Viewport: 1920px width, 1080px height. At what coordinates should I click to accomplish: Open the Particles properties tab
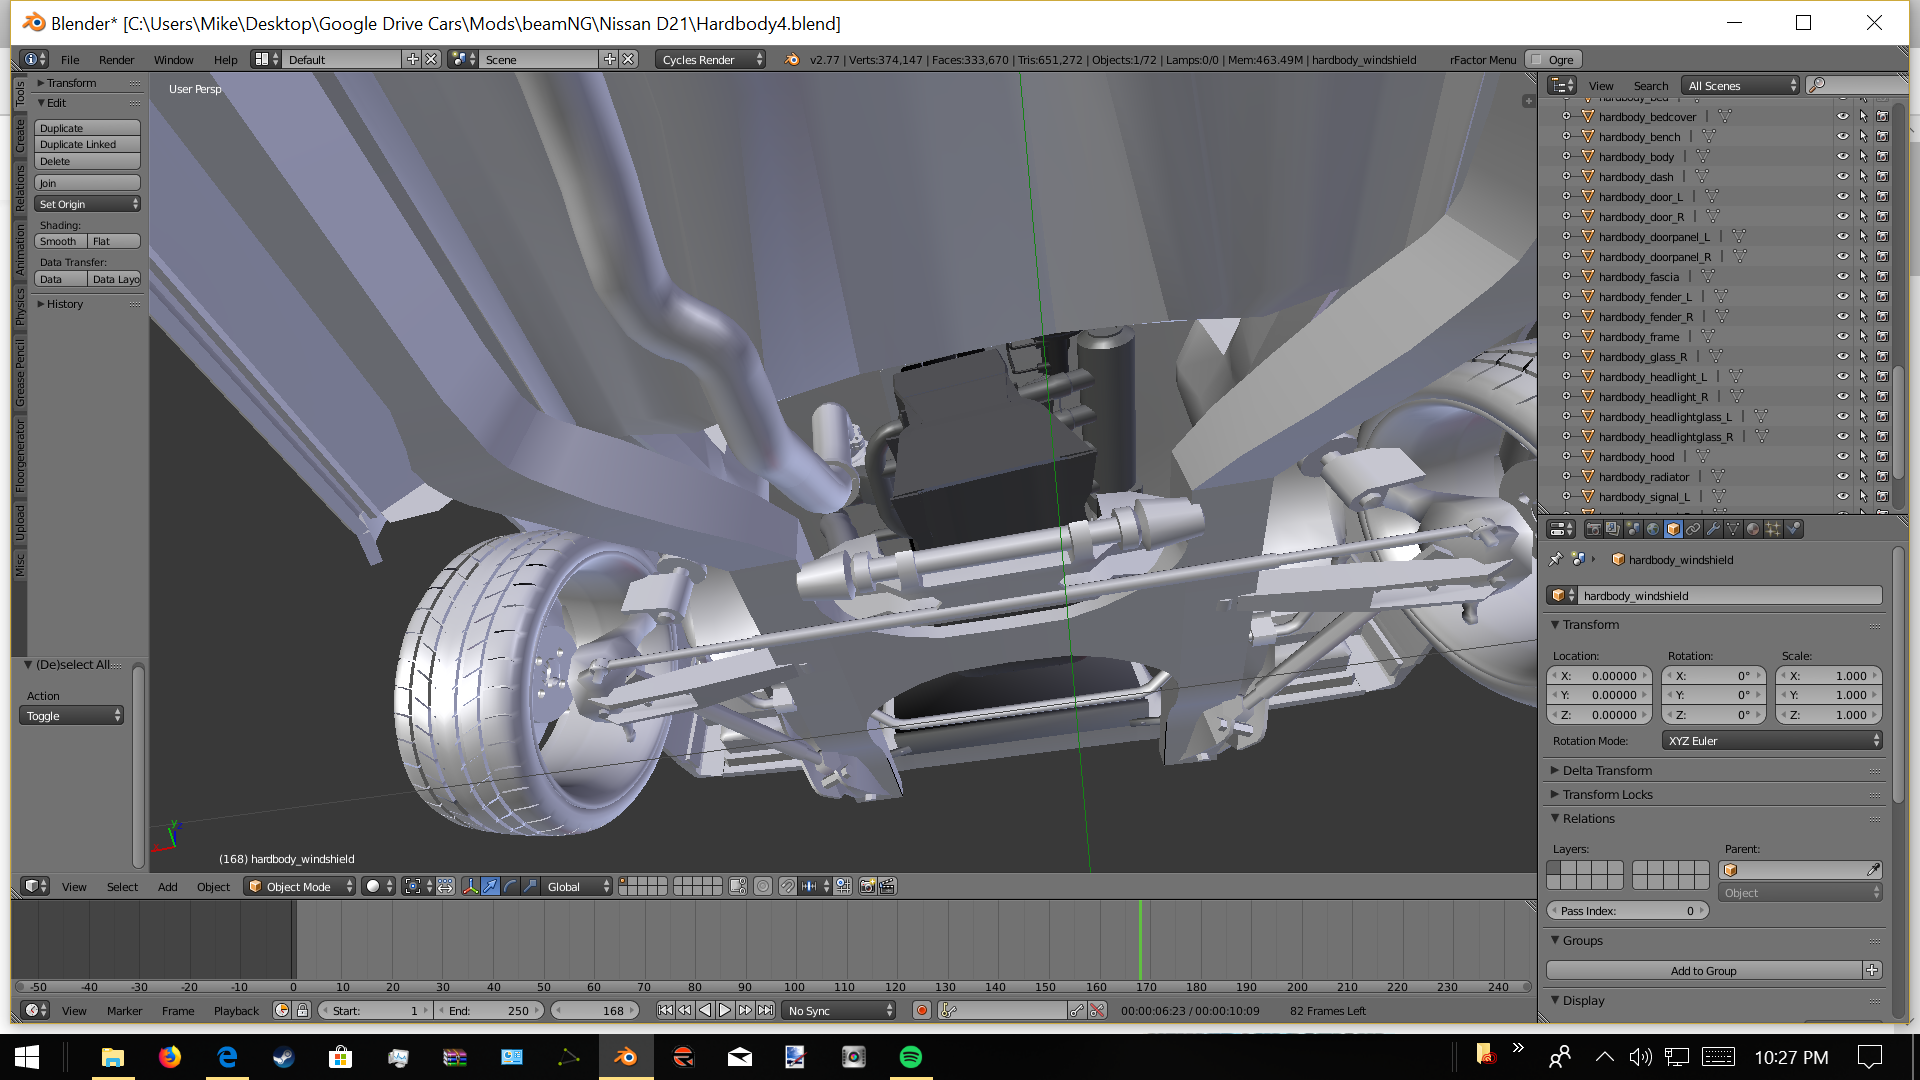1773,529
